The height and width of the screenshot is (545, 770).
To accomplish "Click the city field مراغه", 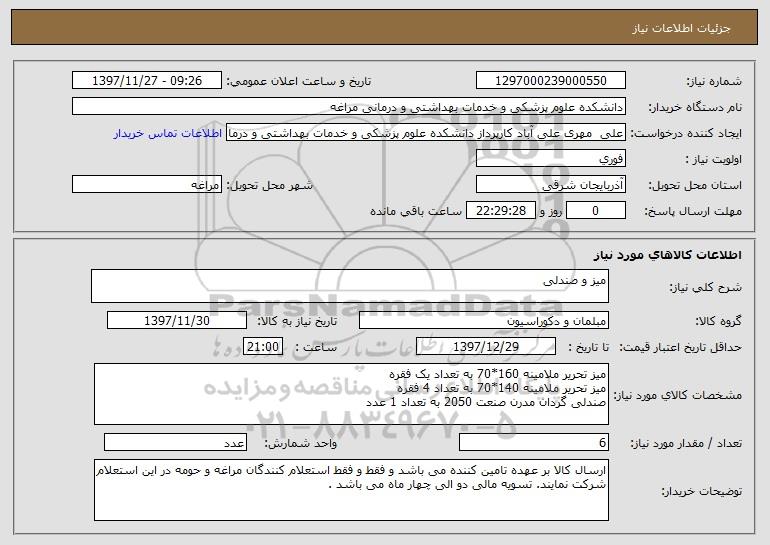I will tap(147, 185).
